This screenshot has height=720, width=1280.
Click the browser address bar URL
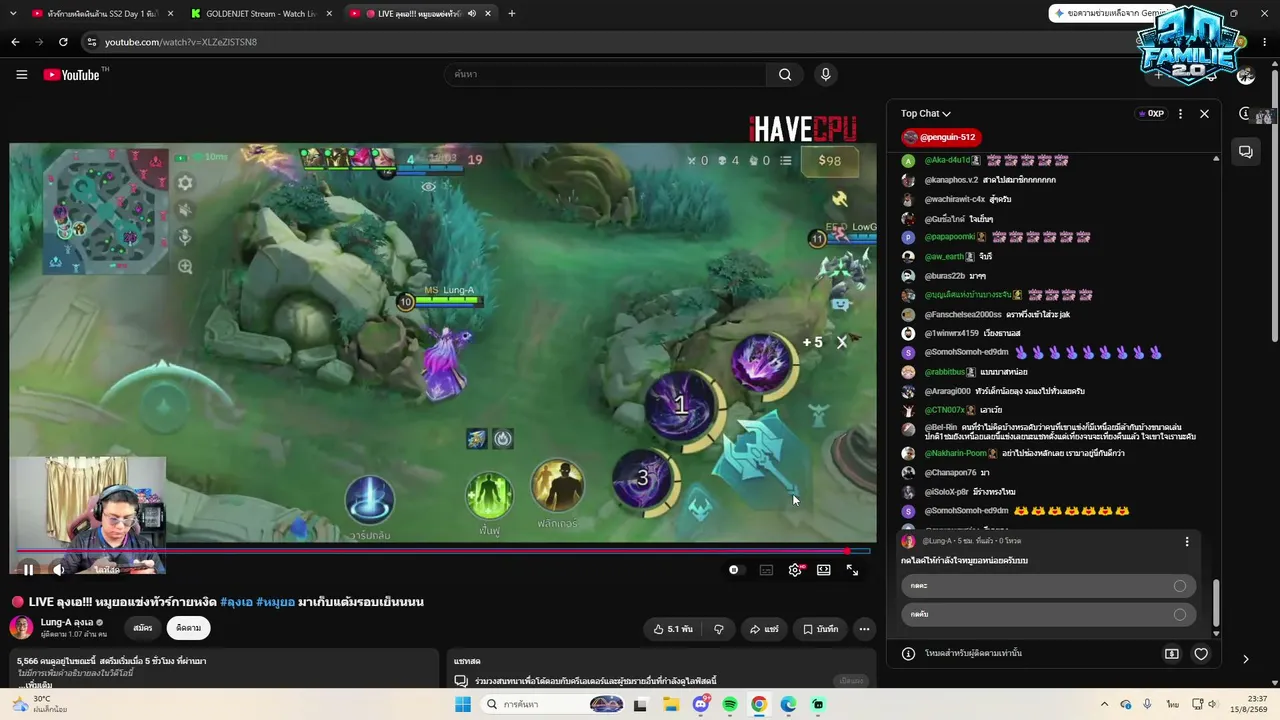181,42
